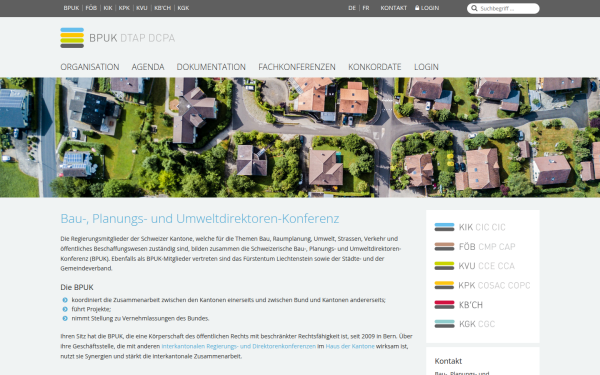Open the KONKORDATE menu
This screenshot has height=375, width=600.
pos(375,67)
